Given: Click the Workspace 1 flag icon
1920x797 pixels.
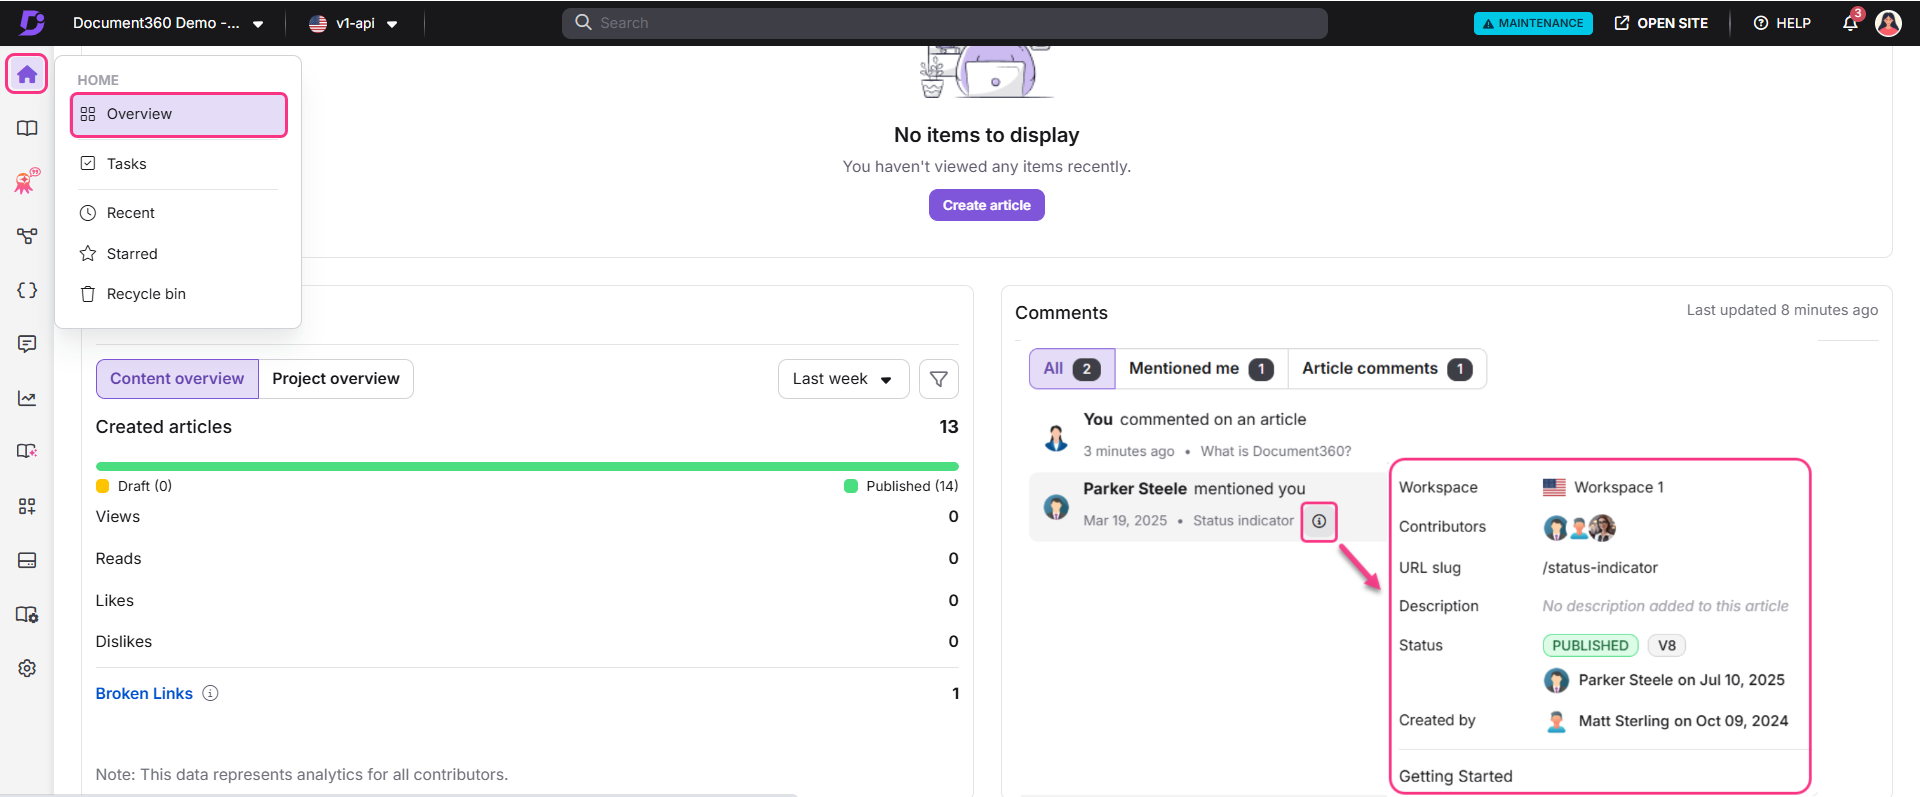Looking at the screenshot, I should click(1554, 487).
